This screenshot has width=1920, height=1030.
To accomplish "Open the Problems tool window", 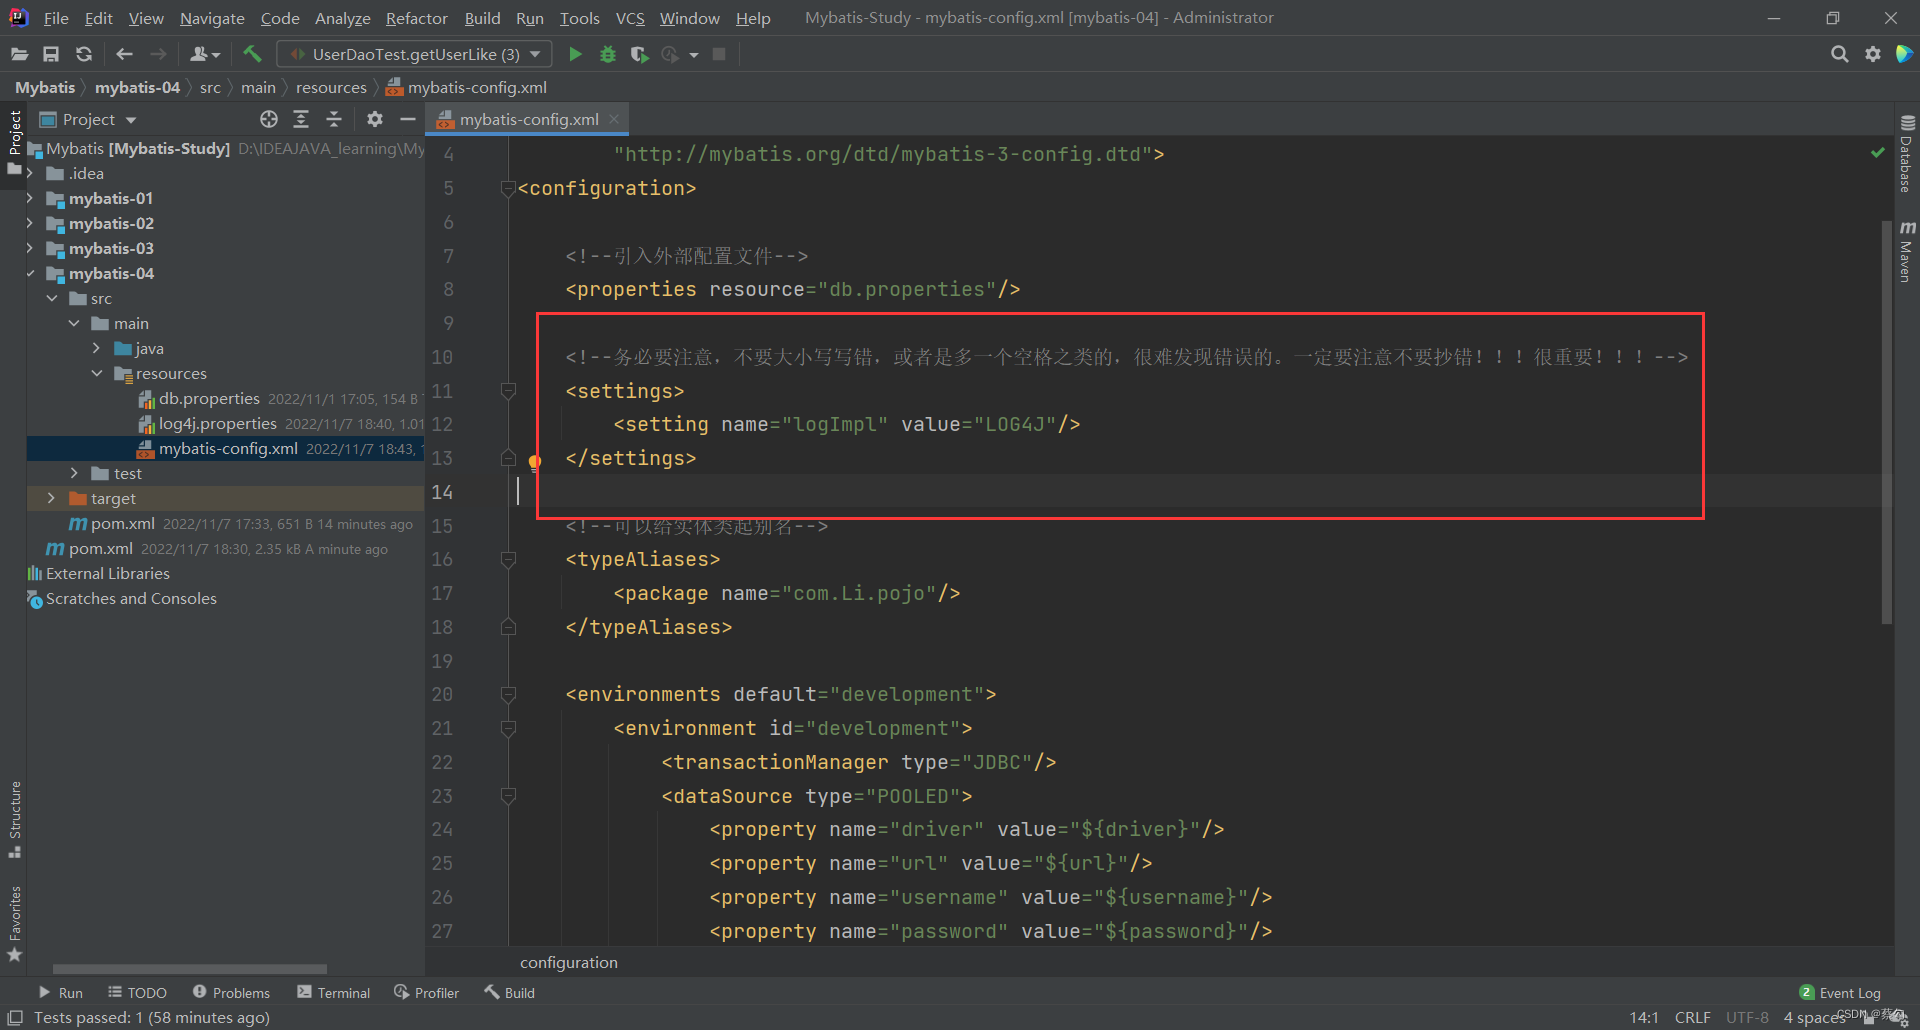I will point(231,993).
